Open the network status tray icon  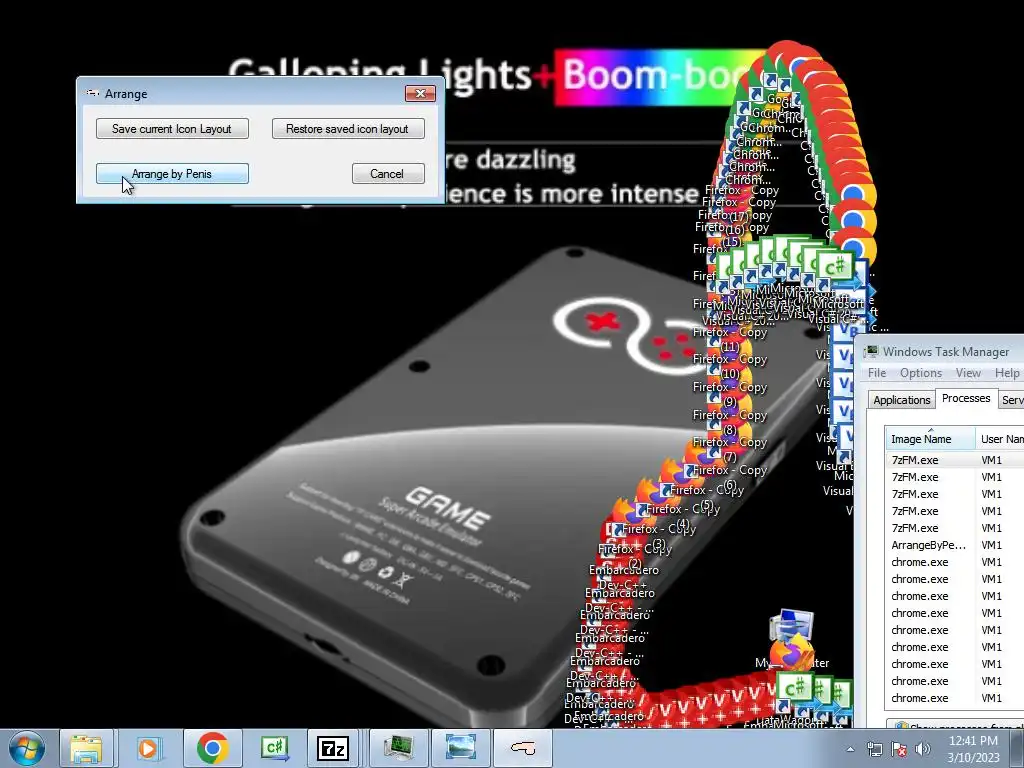(874, 749)
